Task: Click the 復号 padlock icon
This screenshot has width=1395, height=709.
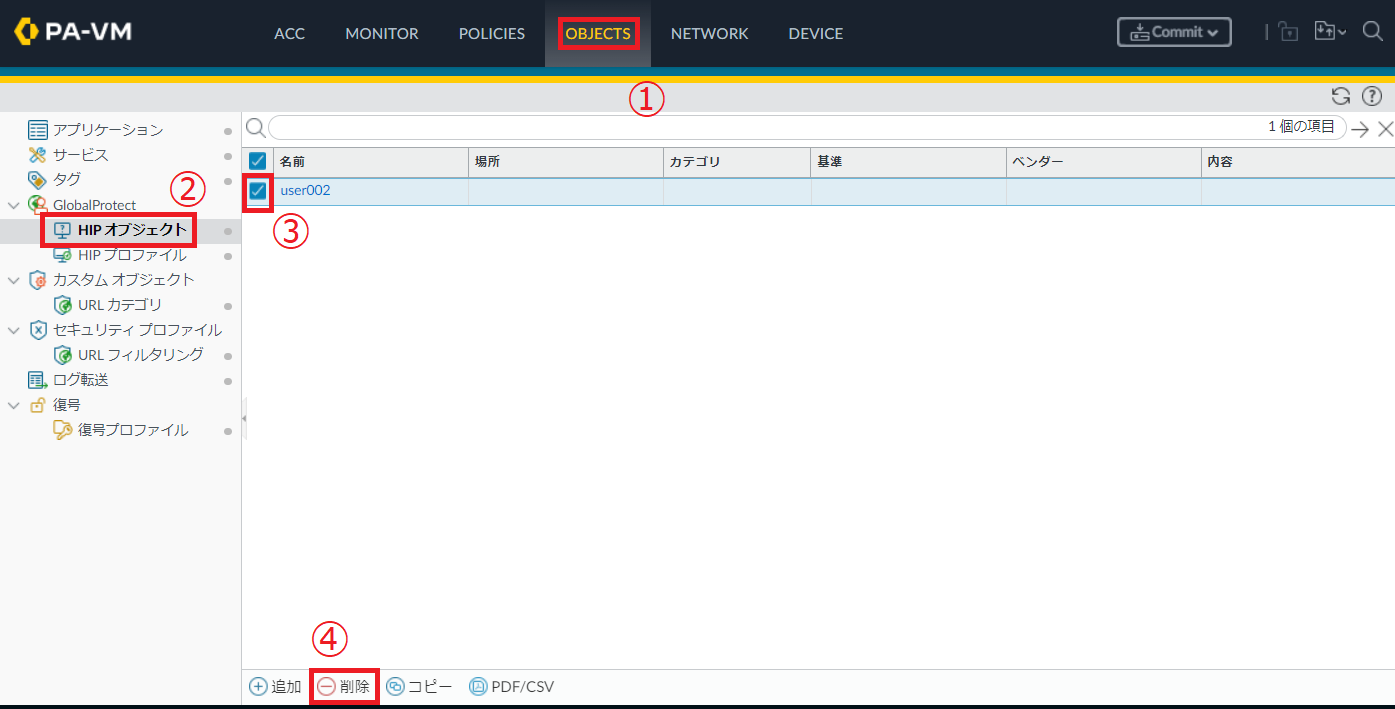Action: tap(38, 405)
